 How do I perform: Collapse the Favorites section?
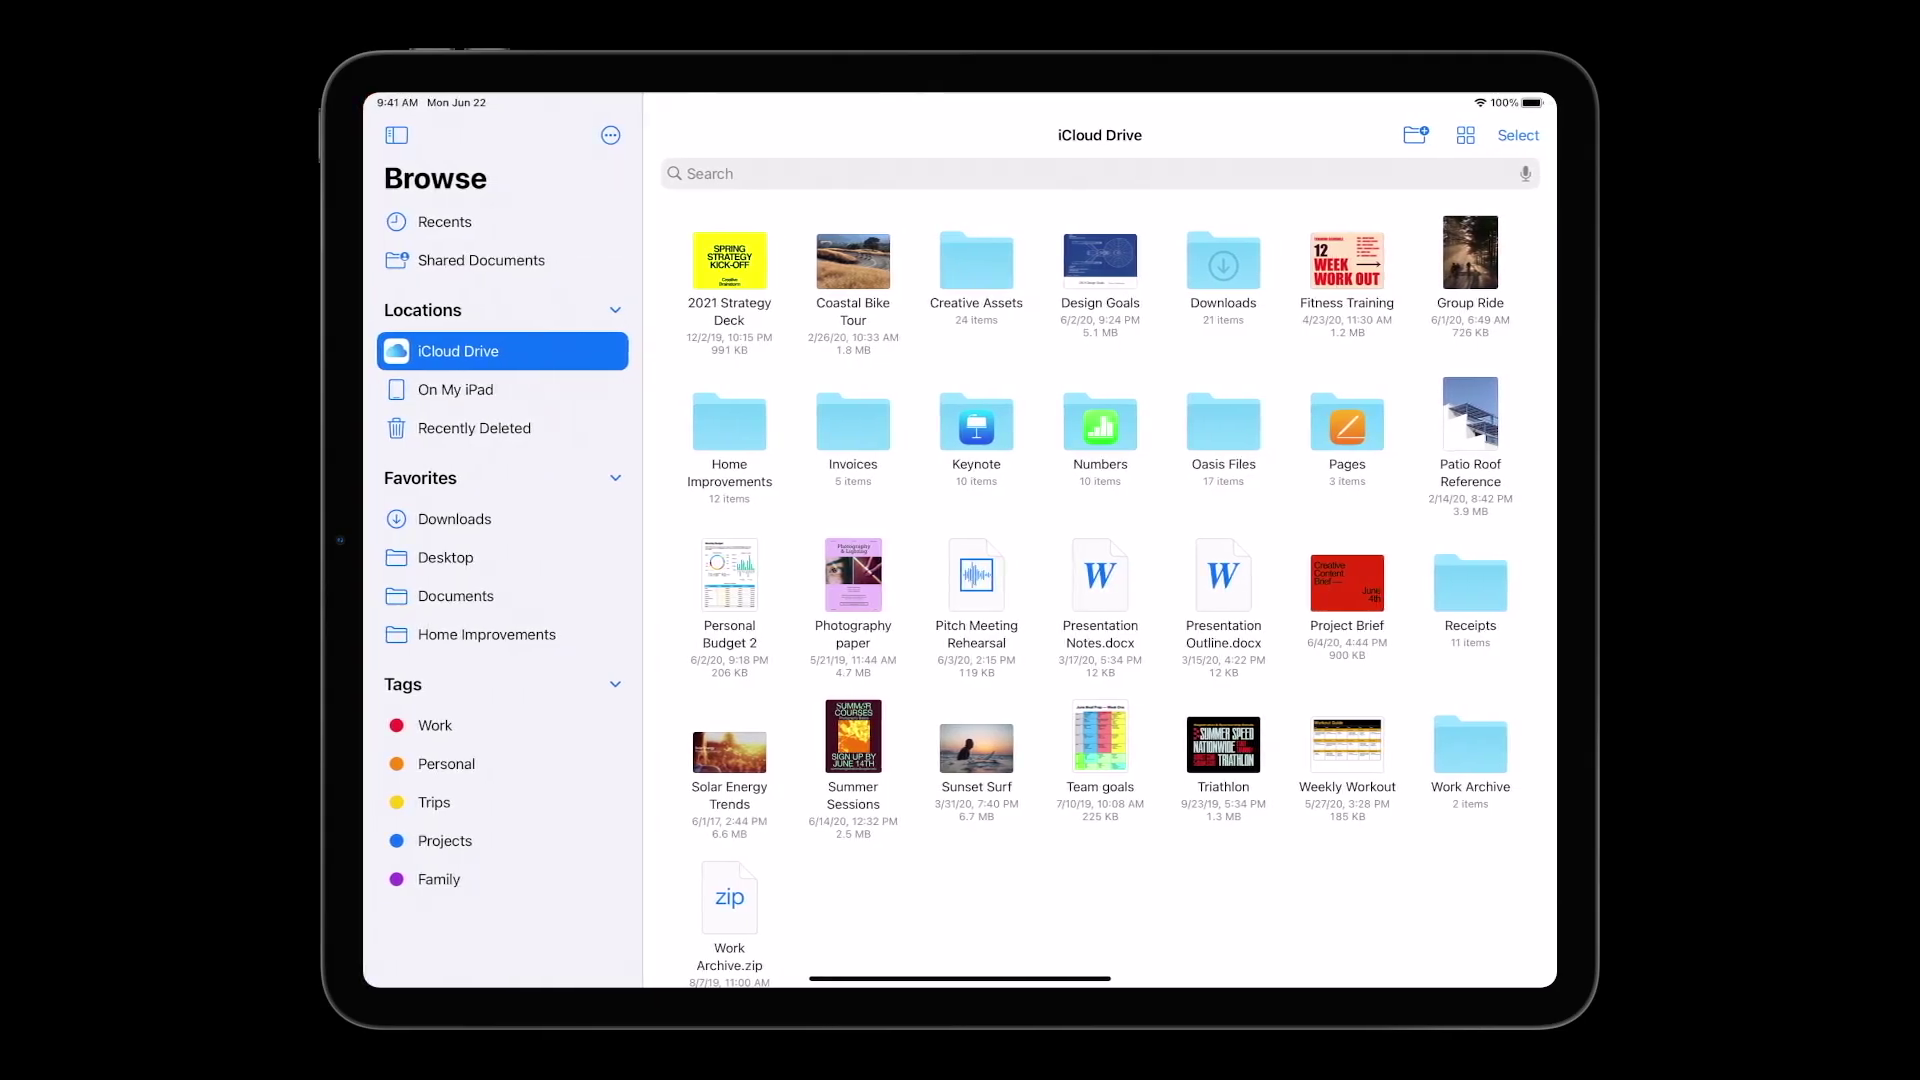click(616, 478)
